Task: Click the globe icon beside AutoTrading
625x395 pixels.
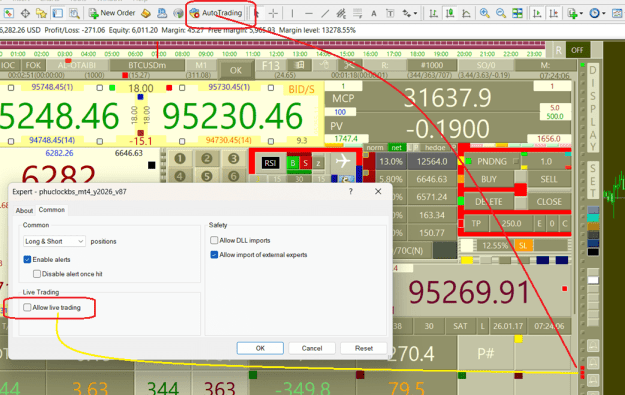Action: (x=178, y=13)
